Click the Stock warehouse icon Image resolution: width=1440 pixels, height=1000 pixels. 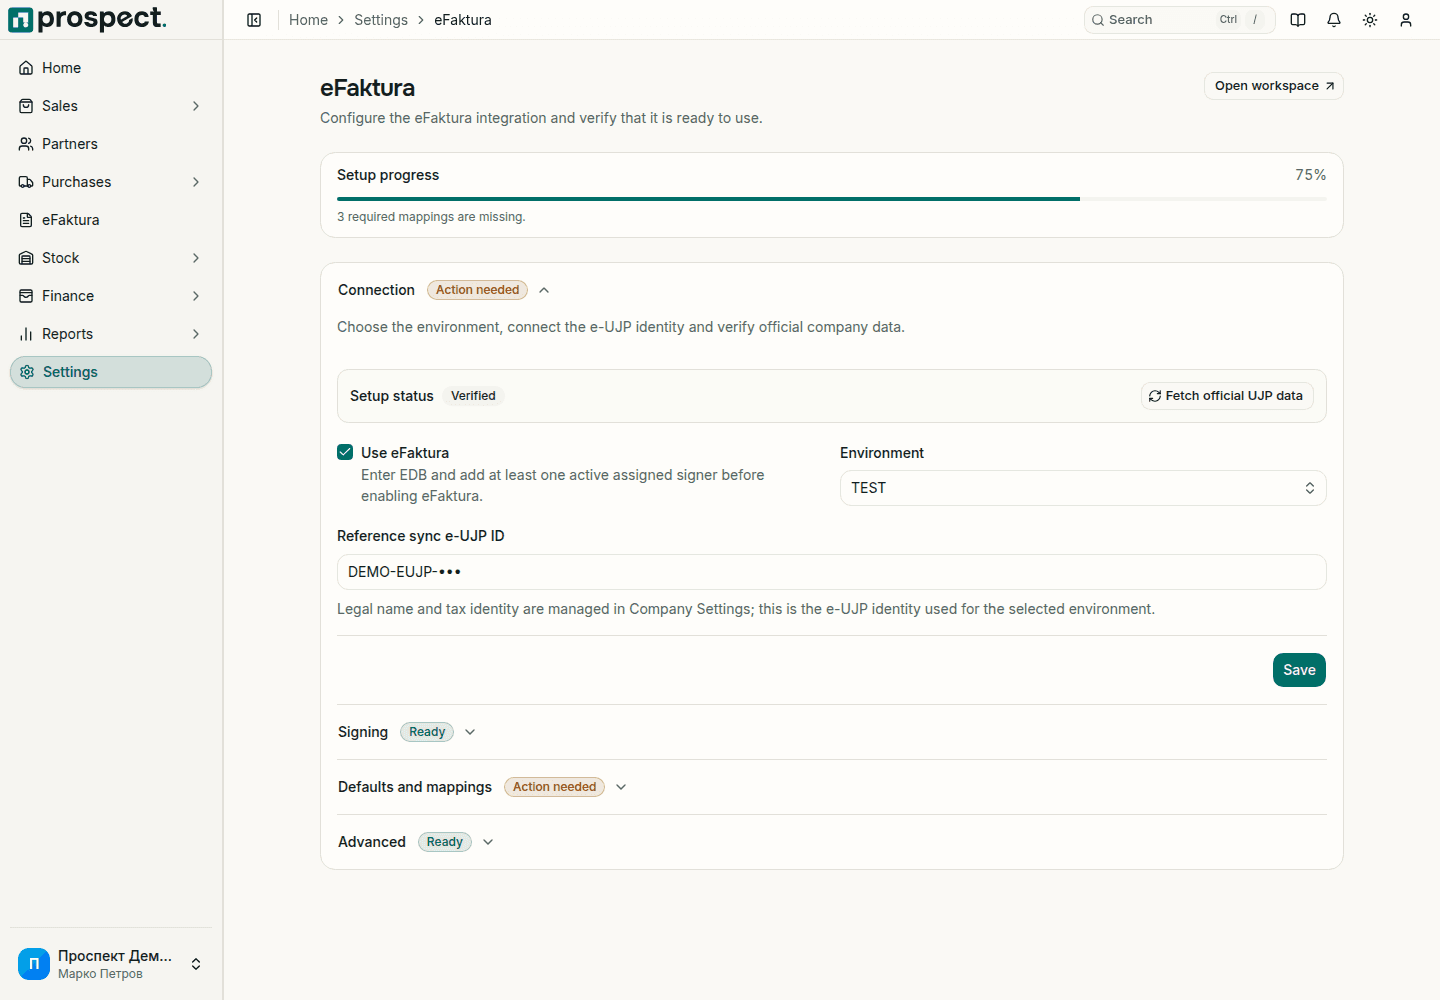coord(26,258)
